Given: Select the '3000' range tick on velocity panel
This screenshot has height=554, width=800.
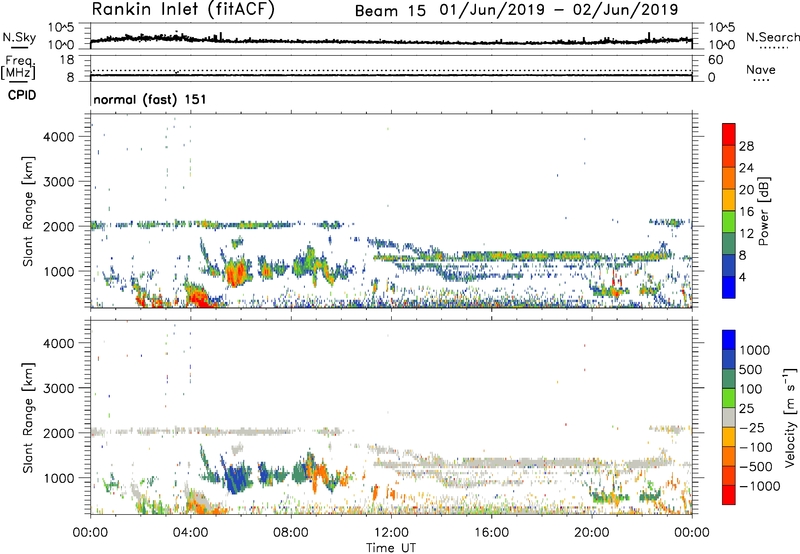Looking at the screenshot, I should [59, 388].
